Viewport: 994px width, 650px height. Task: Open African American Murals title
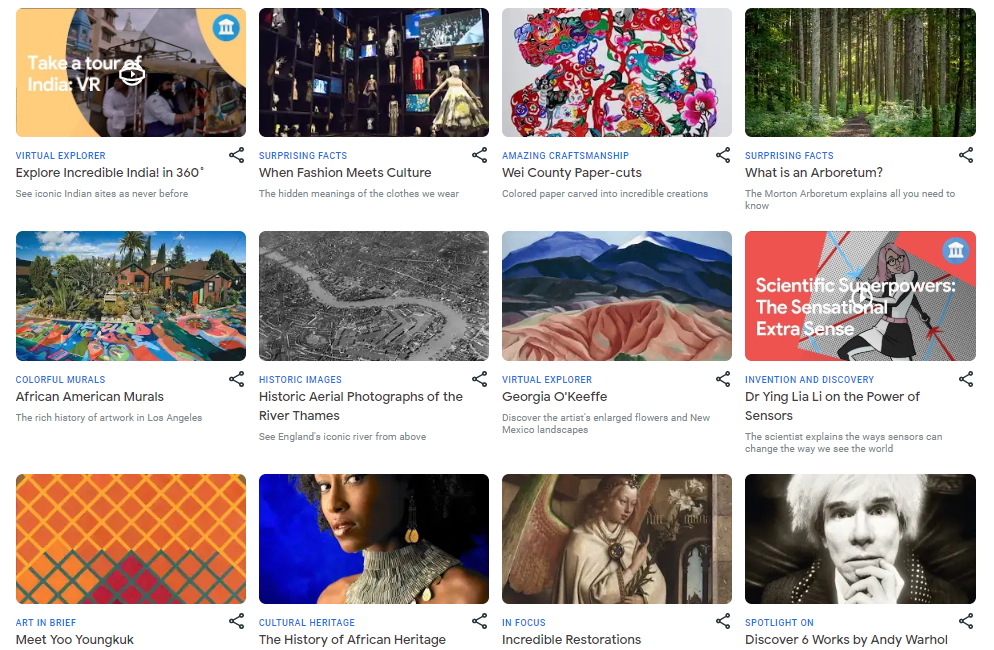pos(89,396)
